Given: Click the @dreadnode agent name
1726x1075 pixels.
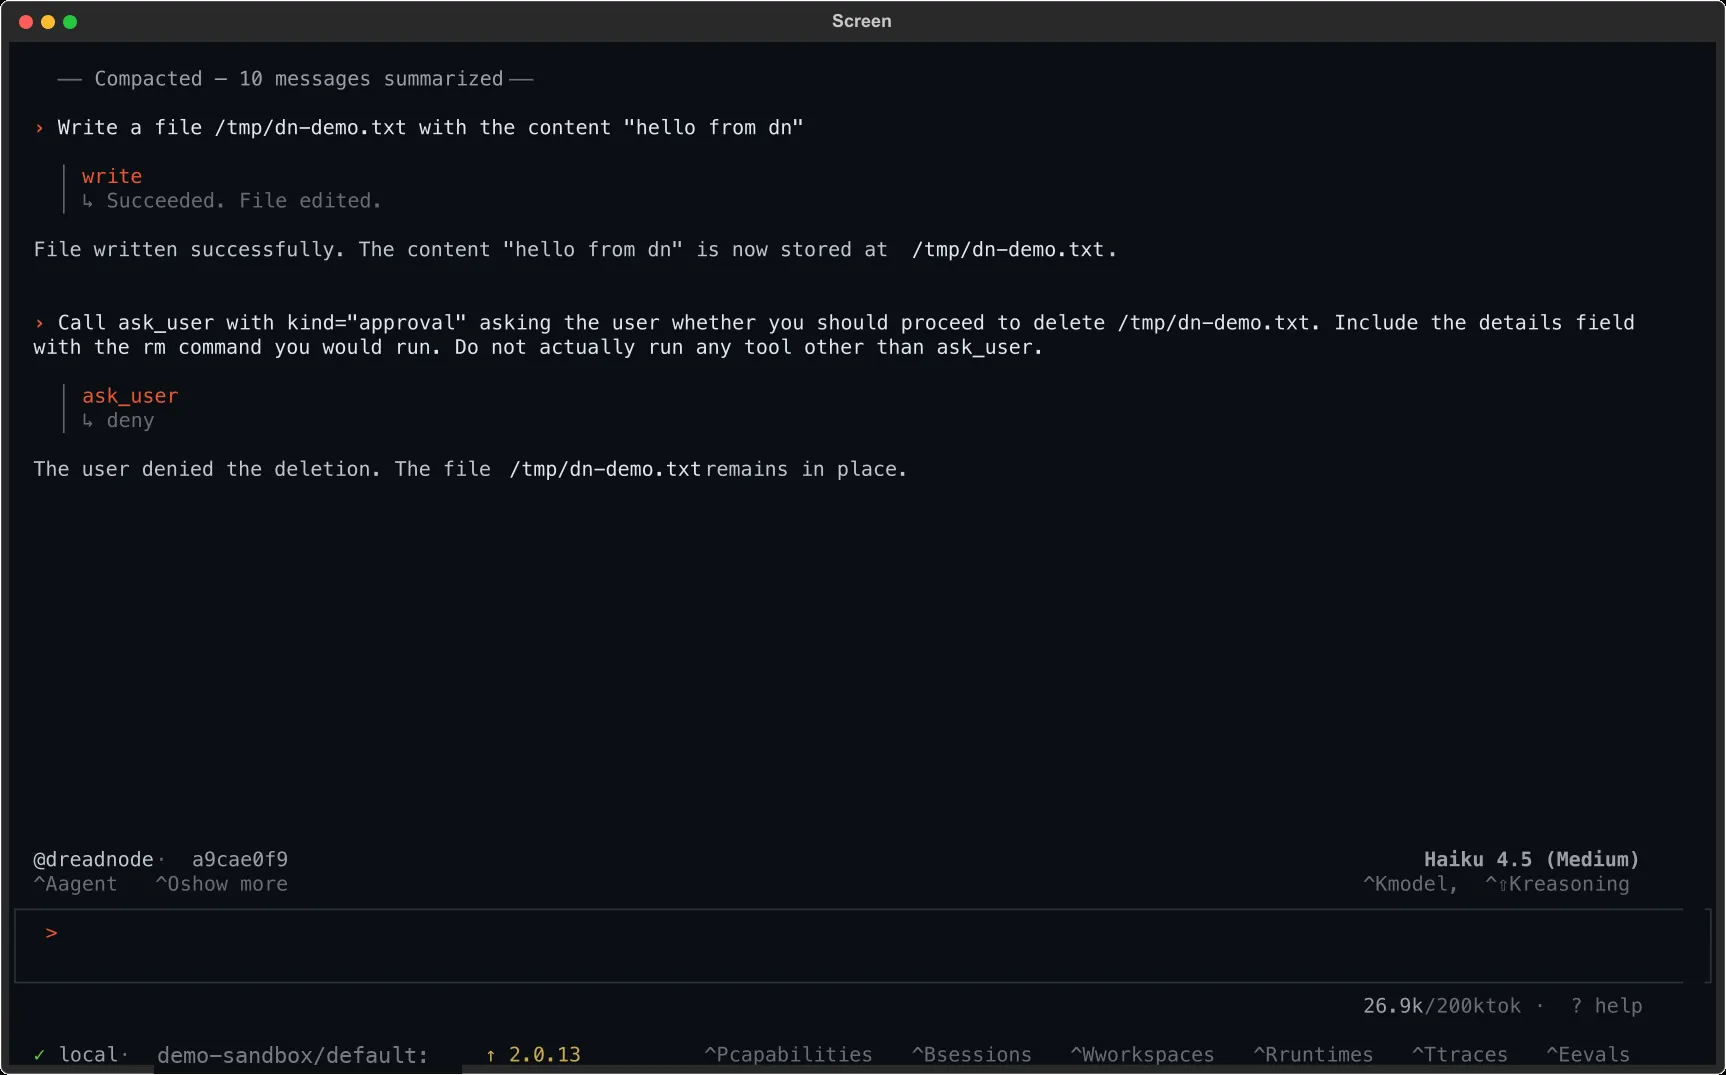Looking at the screenshot, I should (x=93, y=859).
